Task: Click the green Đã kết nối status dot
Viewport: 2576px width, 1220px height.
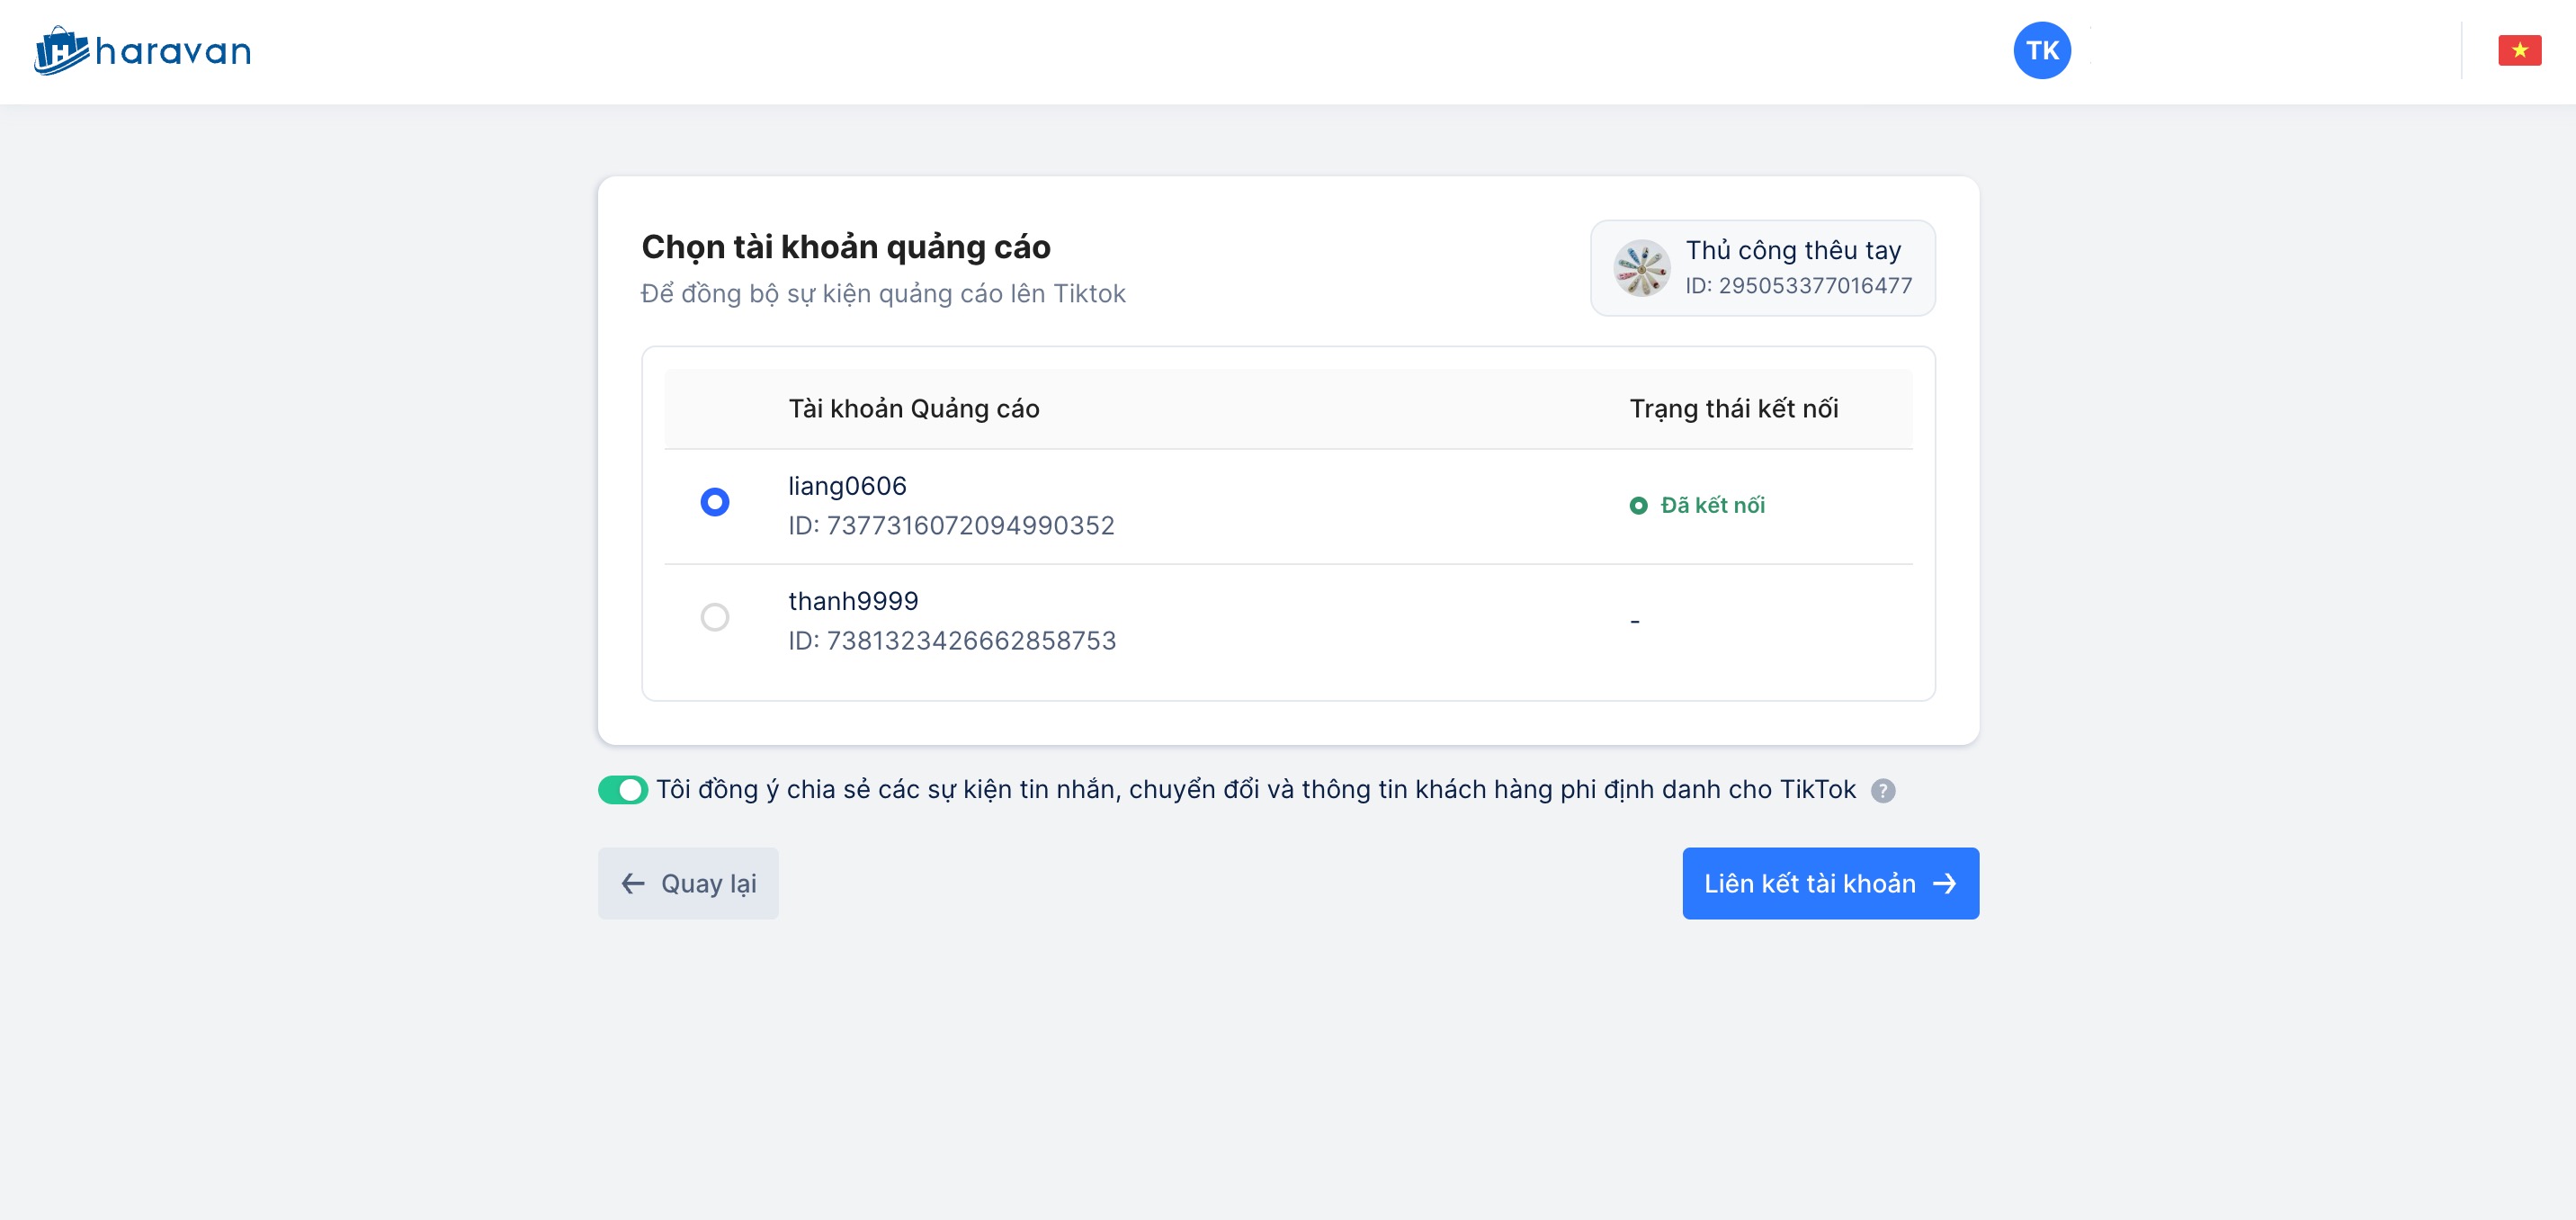Action: pyautogui.click(x=1638, y=506)
